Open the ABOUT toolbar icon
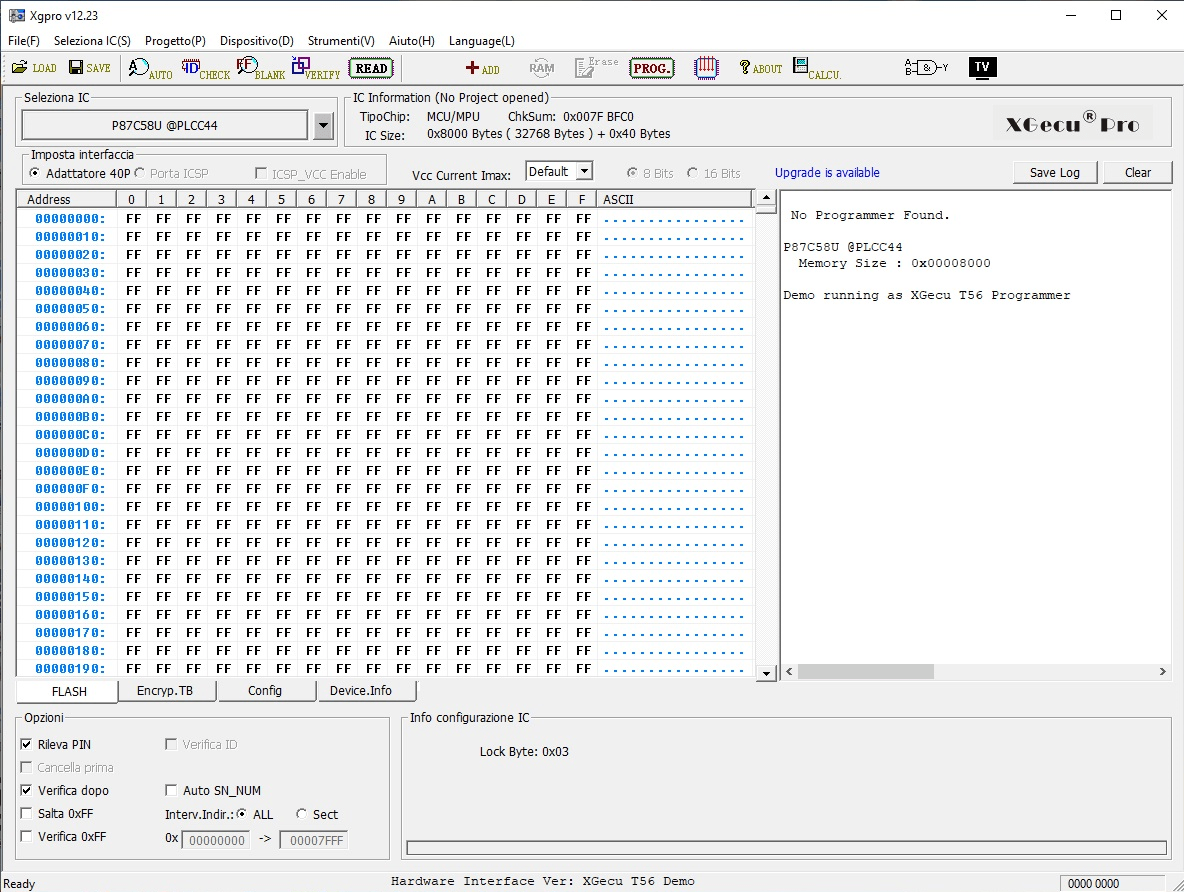Image resolution: width=1184 pixels, height=892 pixels. click(760, 68)
